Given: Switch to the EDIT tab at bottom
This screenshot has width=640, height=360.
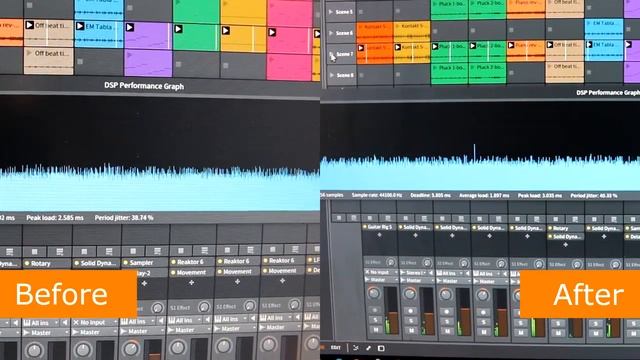Looking at the screenshot, I should point(336,348).
